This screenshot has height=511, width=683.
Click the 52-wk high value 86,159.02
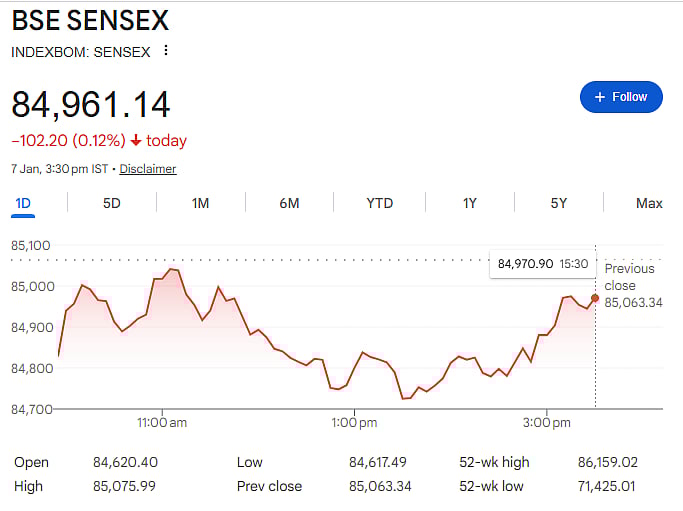pyautogui.click(x=602, y=462)
